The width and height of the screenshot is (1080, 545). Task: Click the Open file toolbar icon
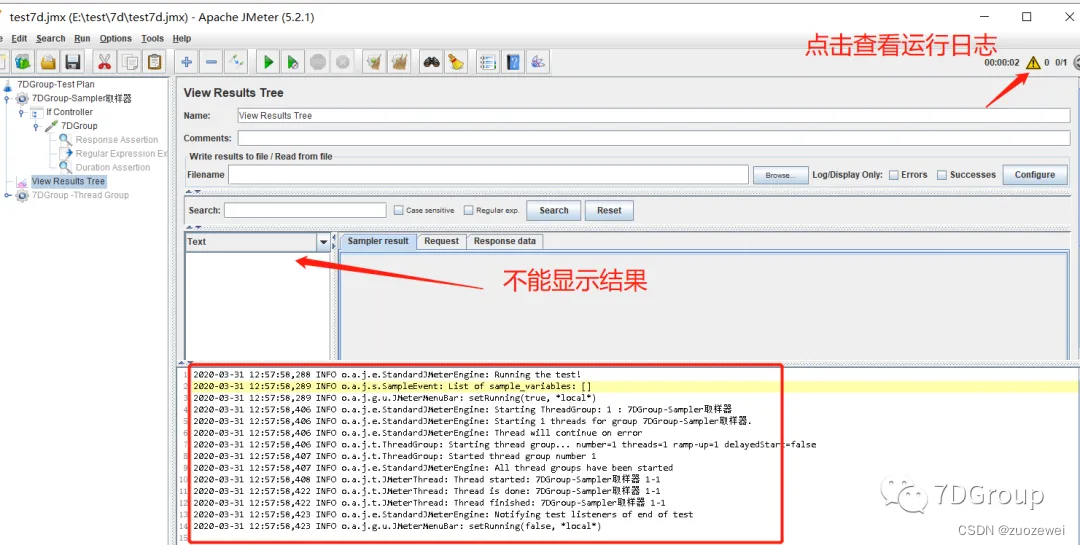coord(48,62)
